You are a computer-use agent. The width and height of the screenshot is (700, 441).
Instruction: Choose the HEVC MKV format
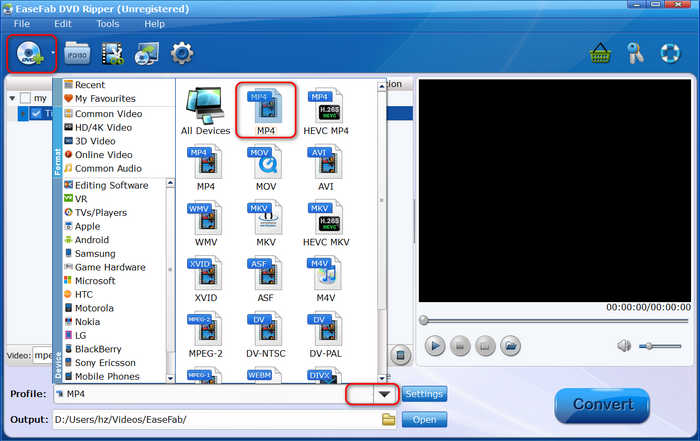click(x=326, y=223)
